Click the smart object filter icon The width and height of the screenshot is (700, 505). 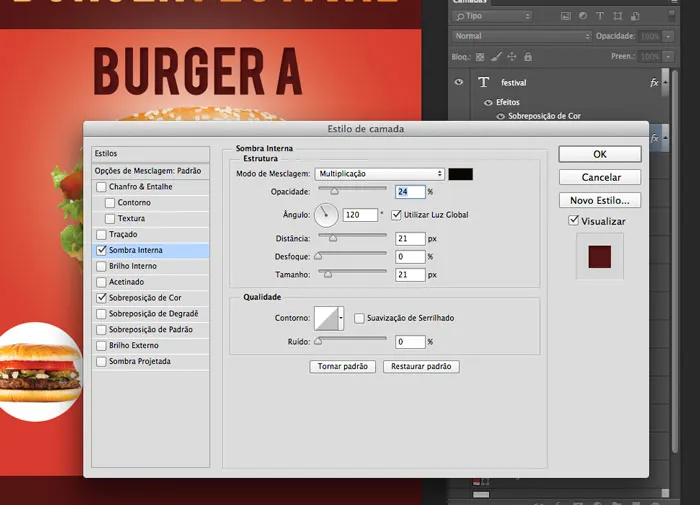tap(635, 16)
